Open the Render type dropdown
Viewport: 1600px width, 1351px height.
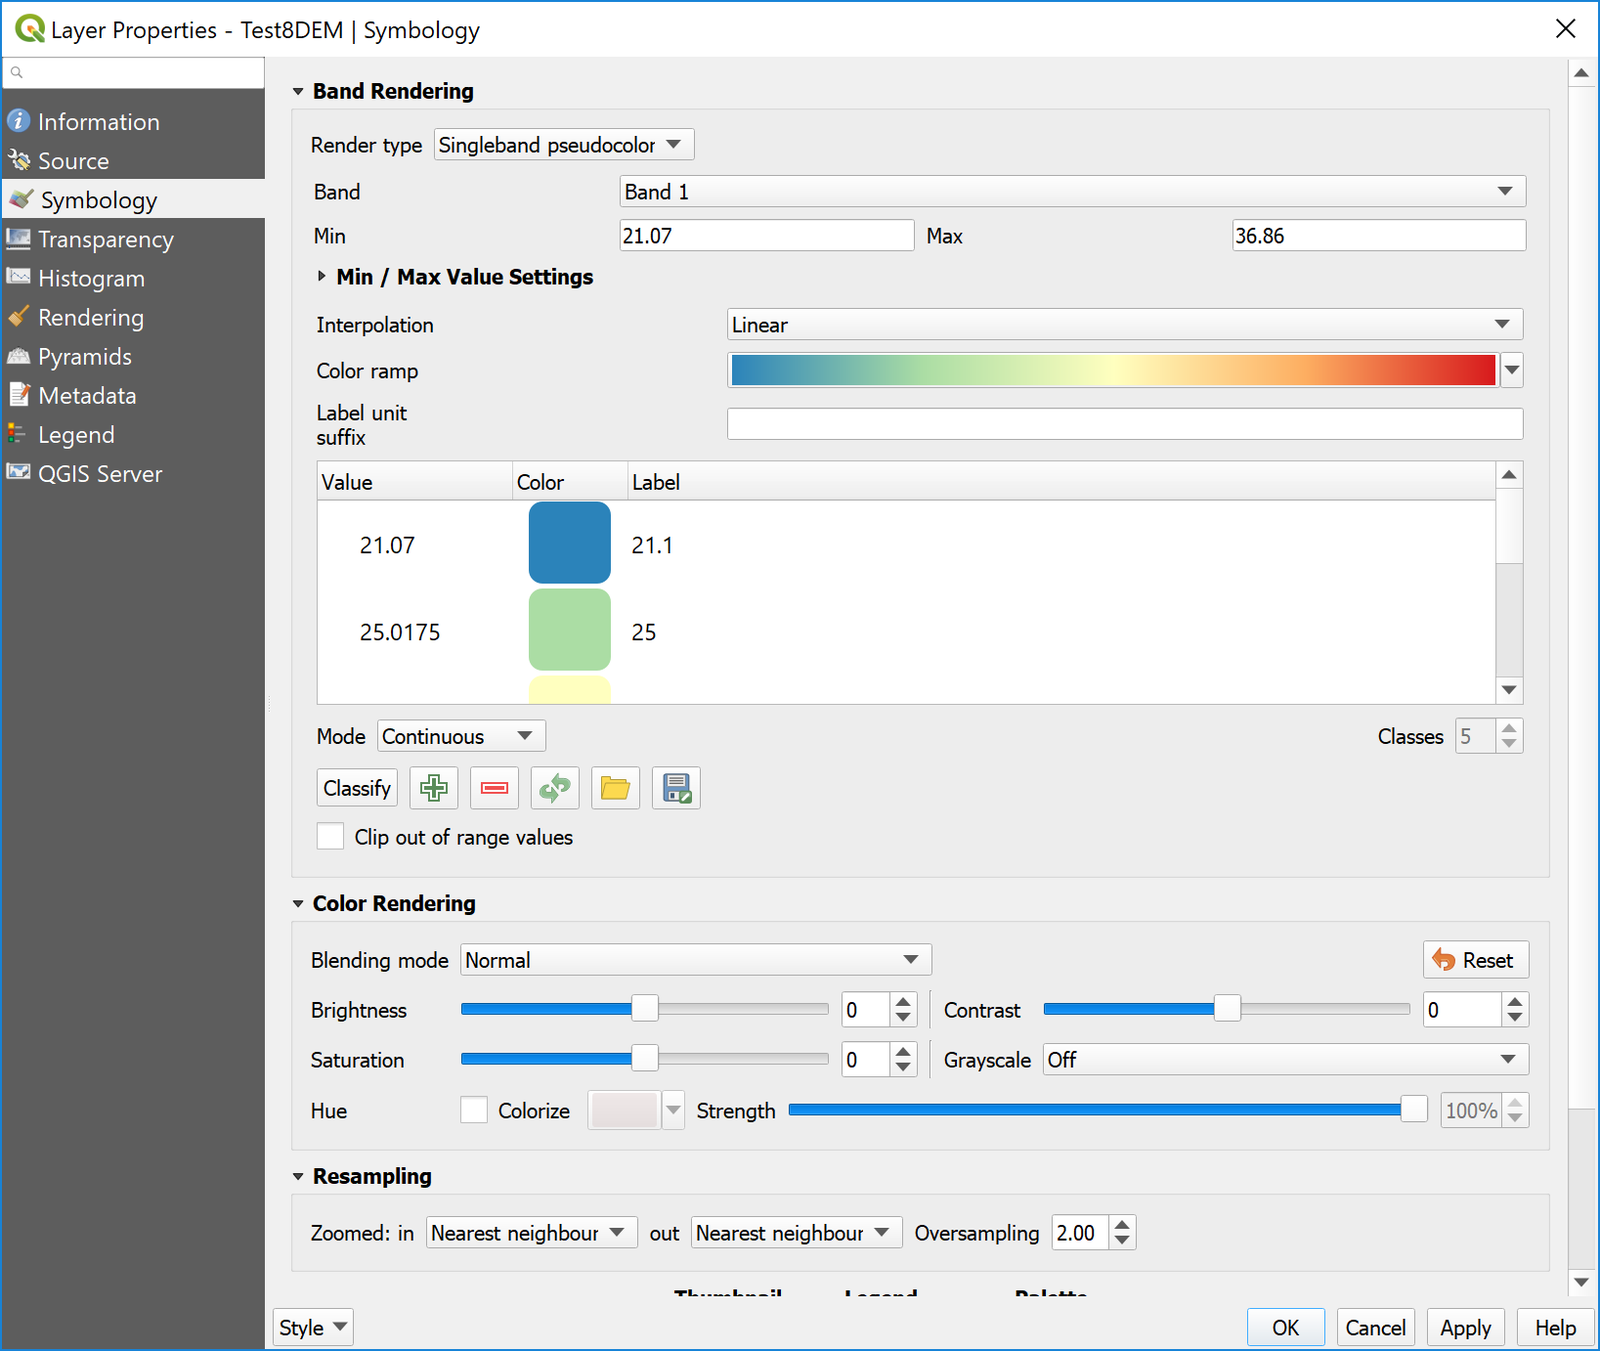[563, 145]
